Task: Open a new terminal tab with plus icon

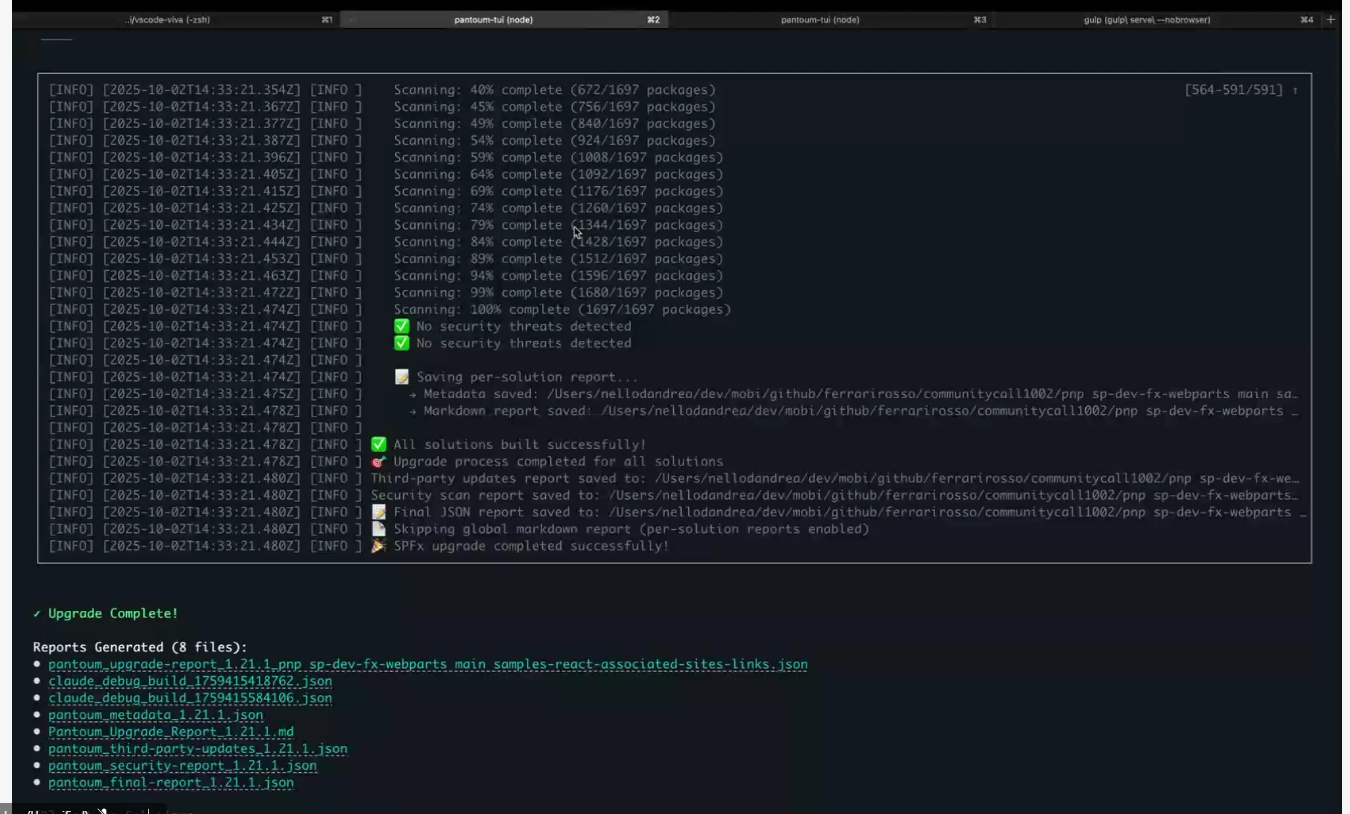Action: click(1330, 20)
